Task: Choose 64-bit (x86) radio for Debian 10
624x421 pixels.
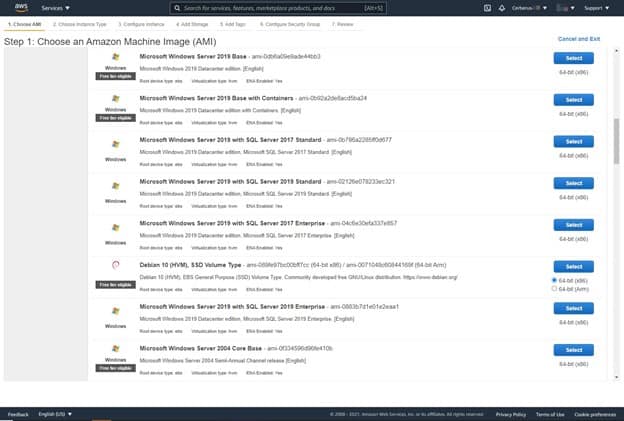Action: pyautogui.click(x=554, y=280)
